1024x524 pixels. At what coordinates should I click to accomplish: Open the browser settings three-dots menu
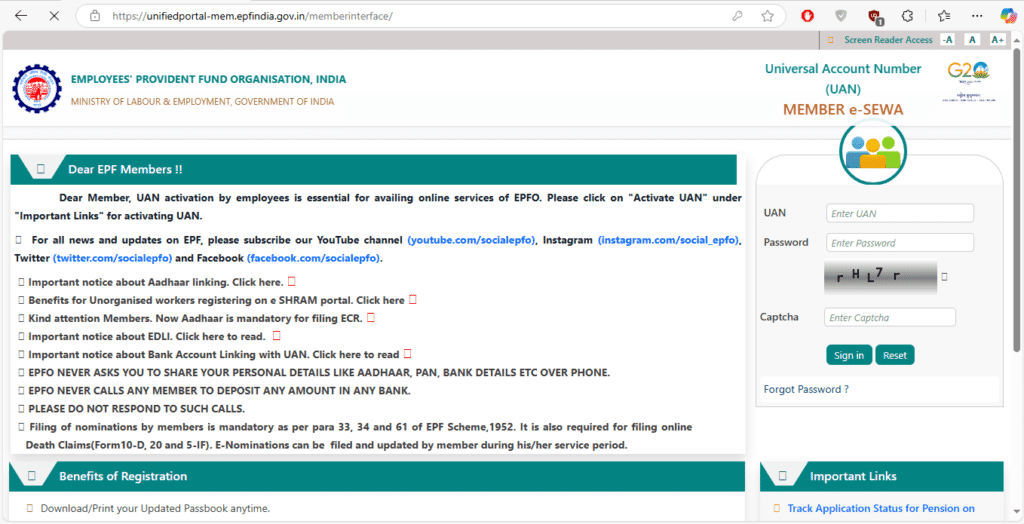[x=977, y=16]
